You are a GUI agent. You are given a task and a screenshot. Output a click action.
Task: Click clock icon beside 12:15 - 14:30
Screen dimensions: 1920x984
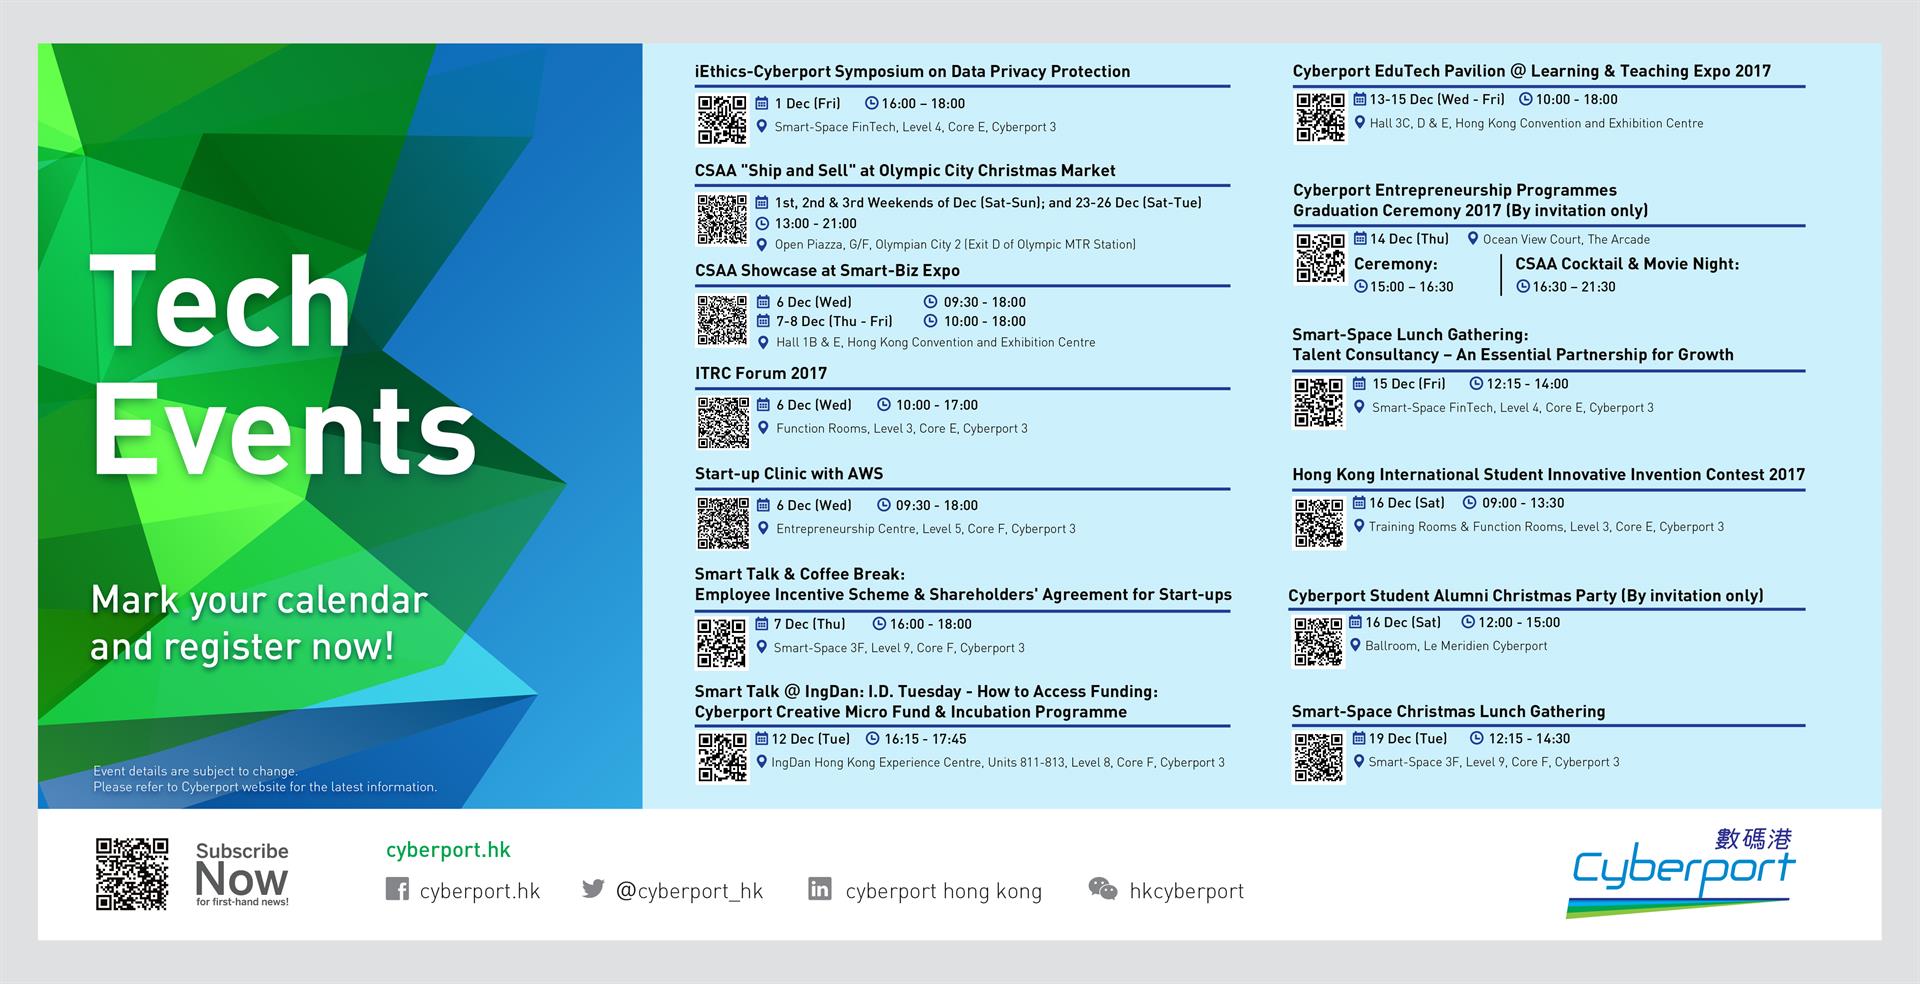click(1477, 738)
